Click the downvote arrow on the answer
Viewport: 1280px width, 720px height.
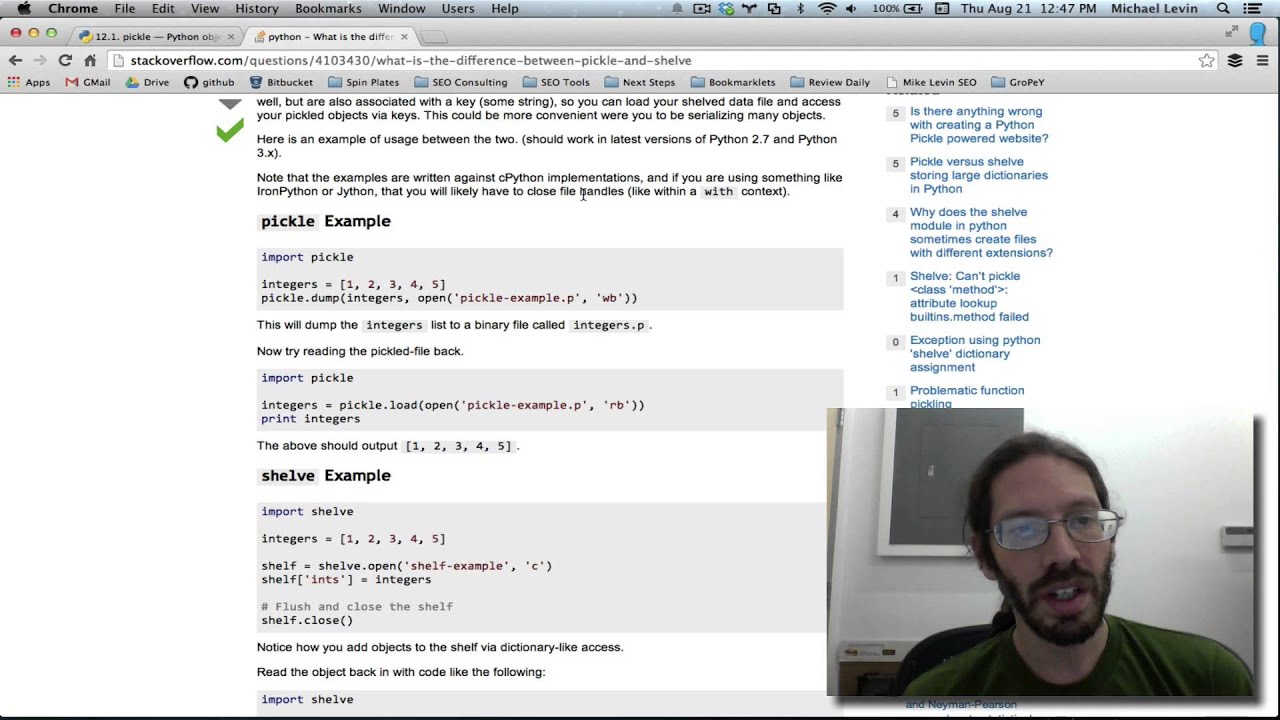[230, 103]
